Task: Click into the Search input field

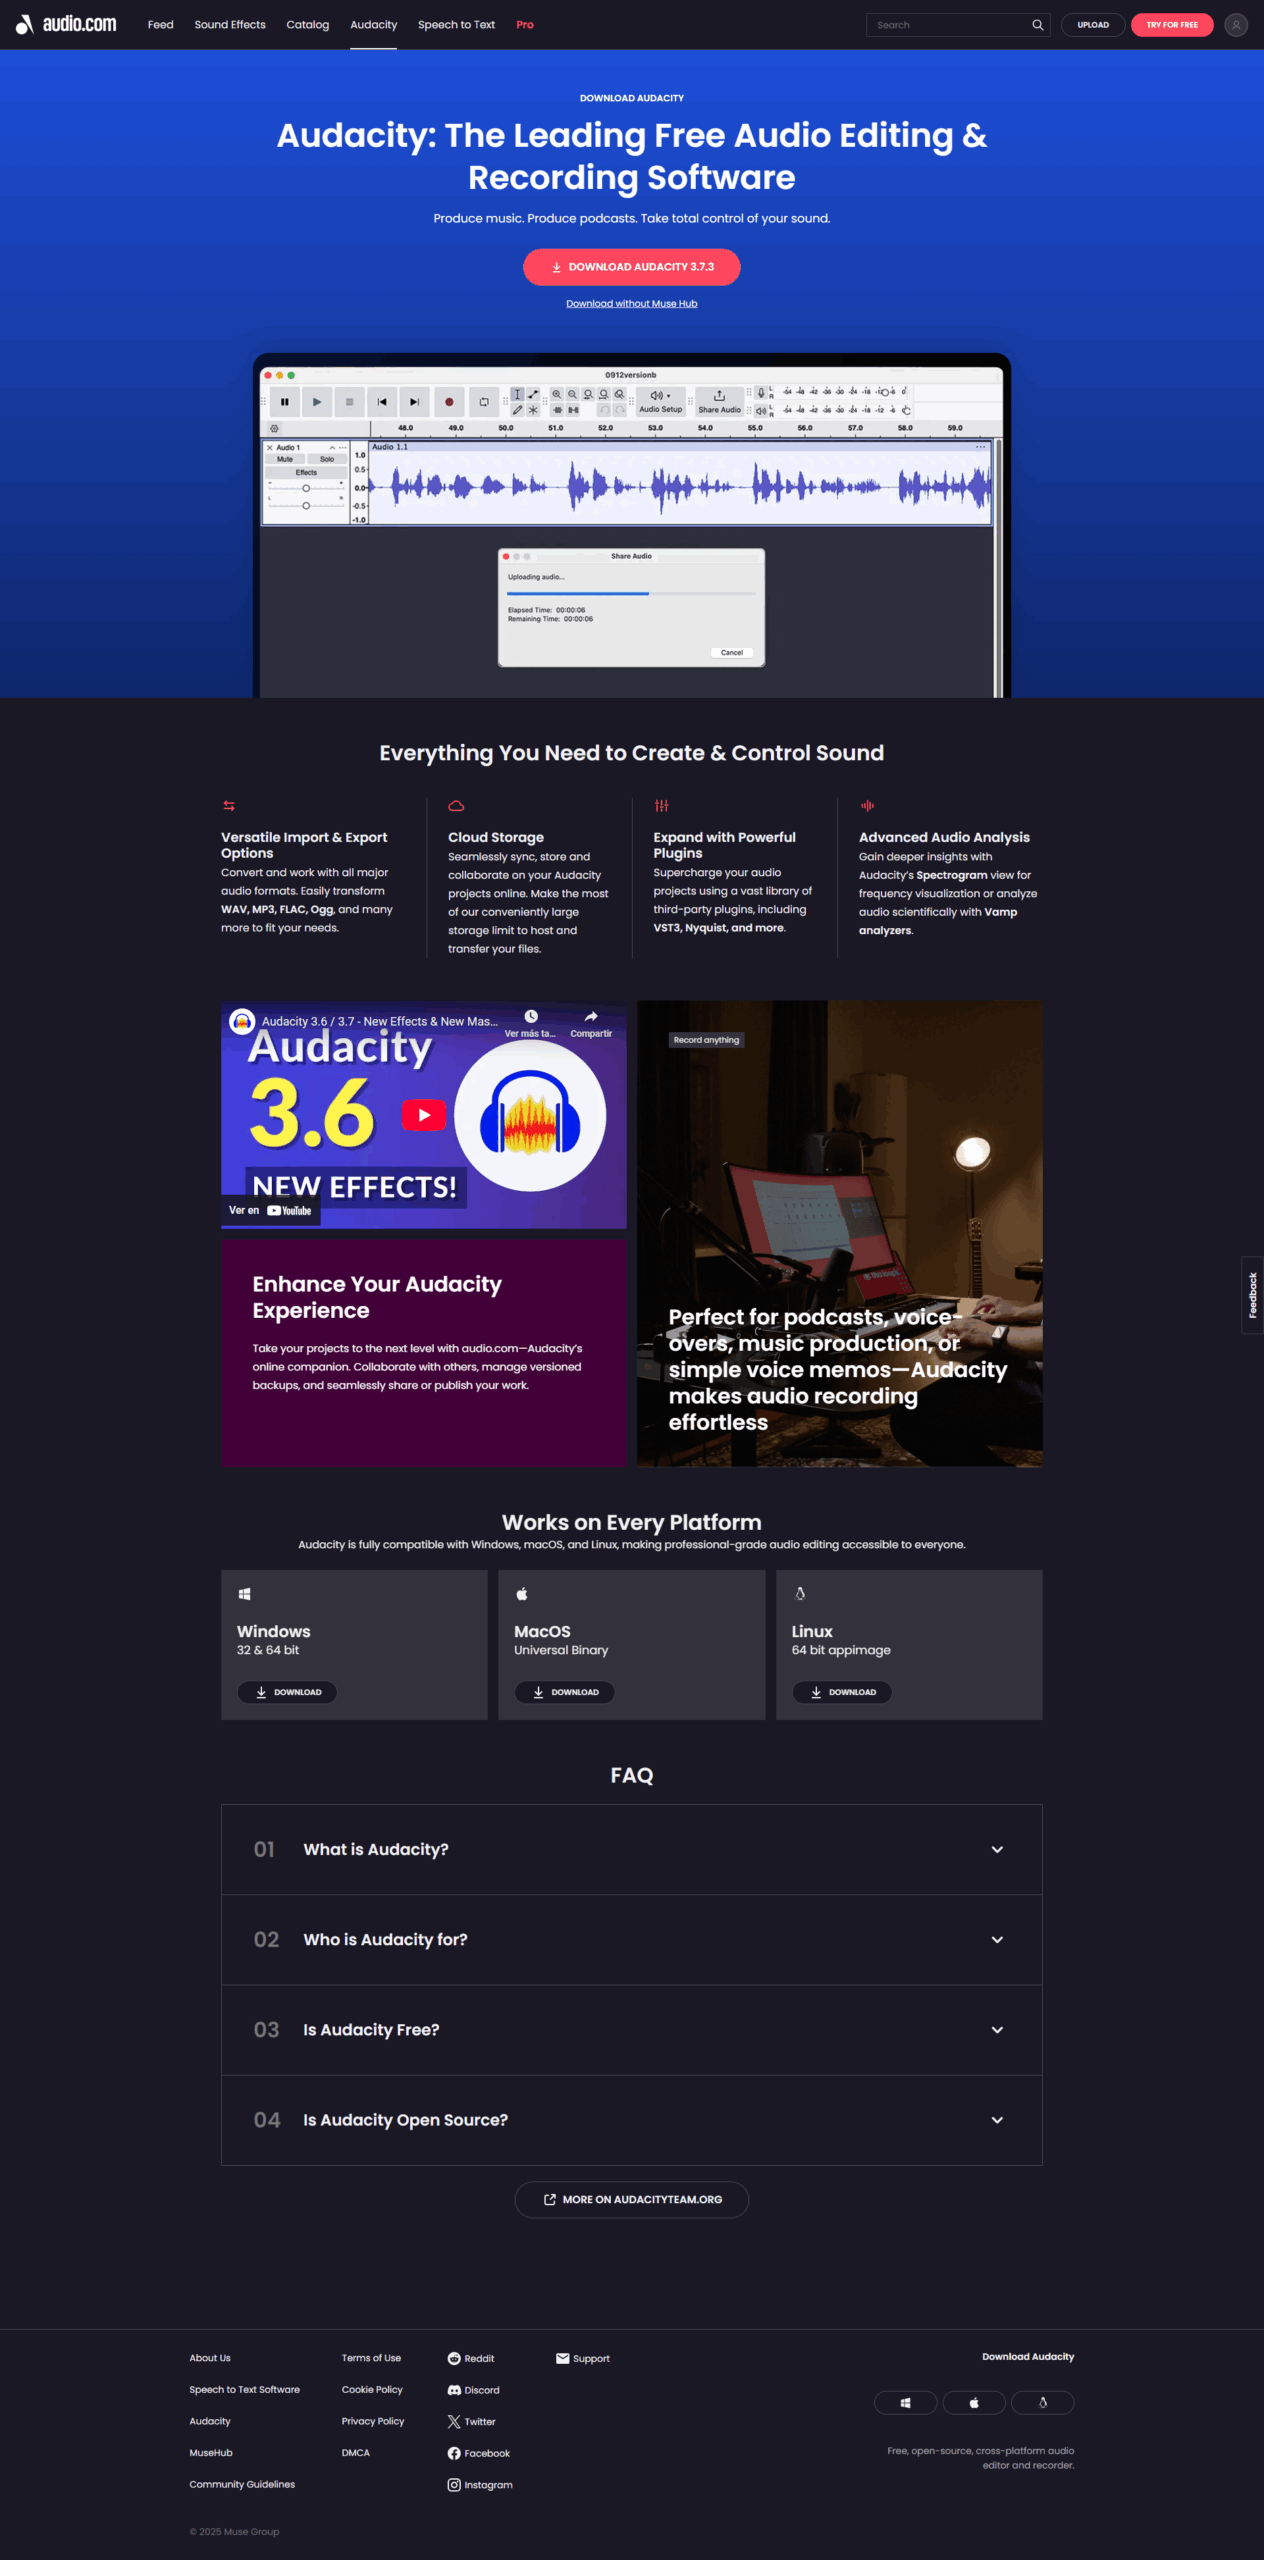Action: (x=948, y=25)
